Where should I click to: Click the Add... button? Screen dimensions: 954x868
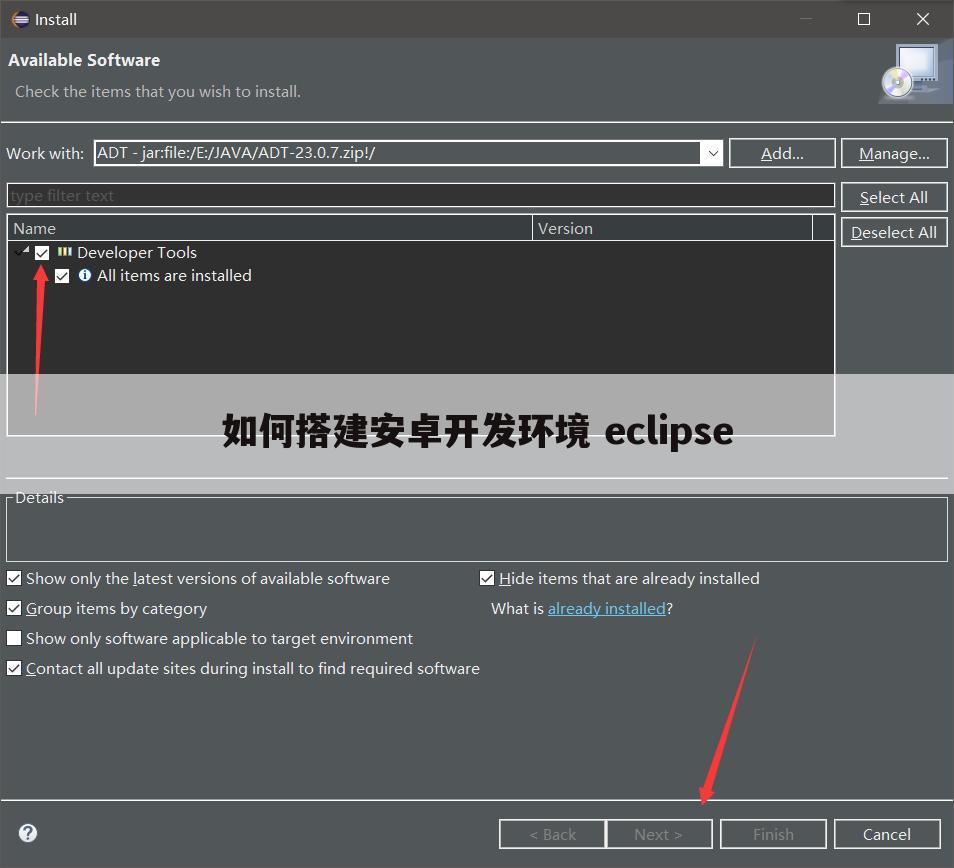pos(782,153)
